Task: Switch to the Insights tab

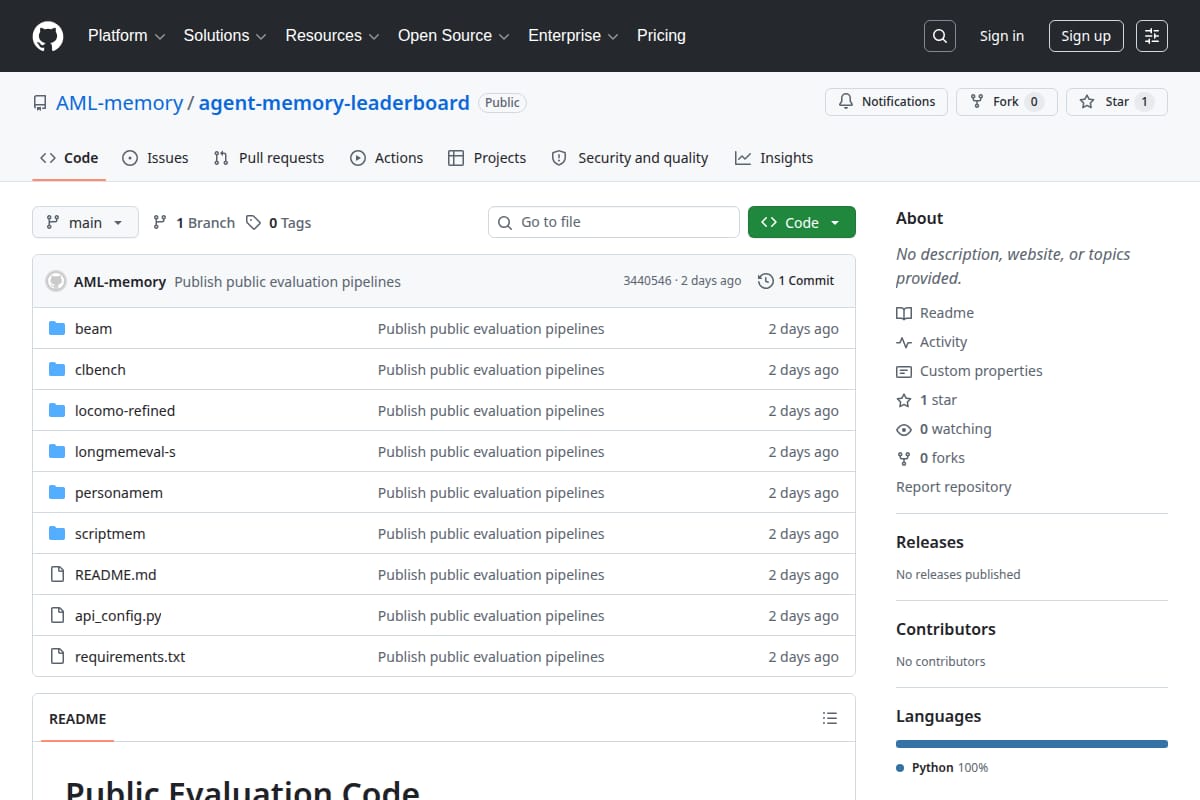Action: point(774,158)
